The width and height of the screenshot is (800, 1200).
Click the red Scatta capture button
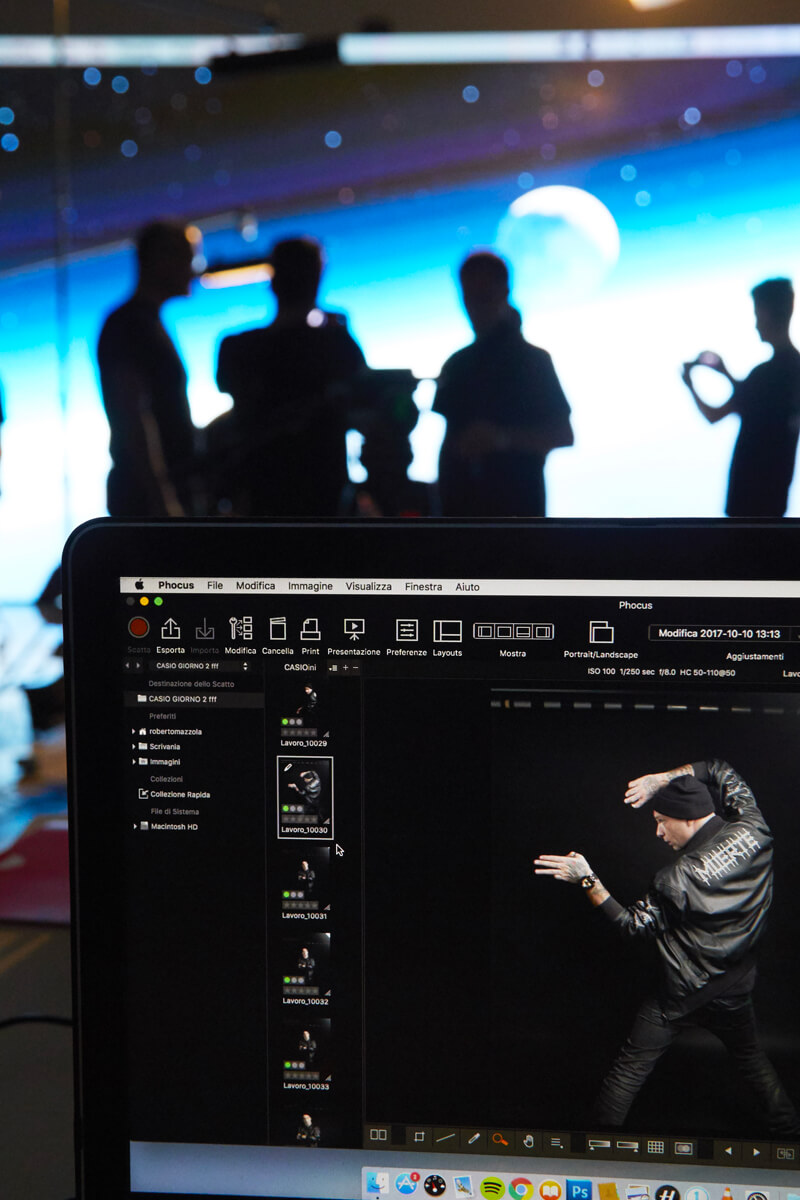tap(139, 628)
